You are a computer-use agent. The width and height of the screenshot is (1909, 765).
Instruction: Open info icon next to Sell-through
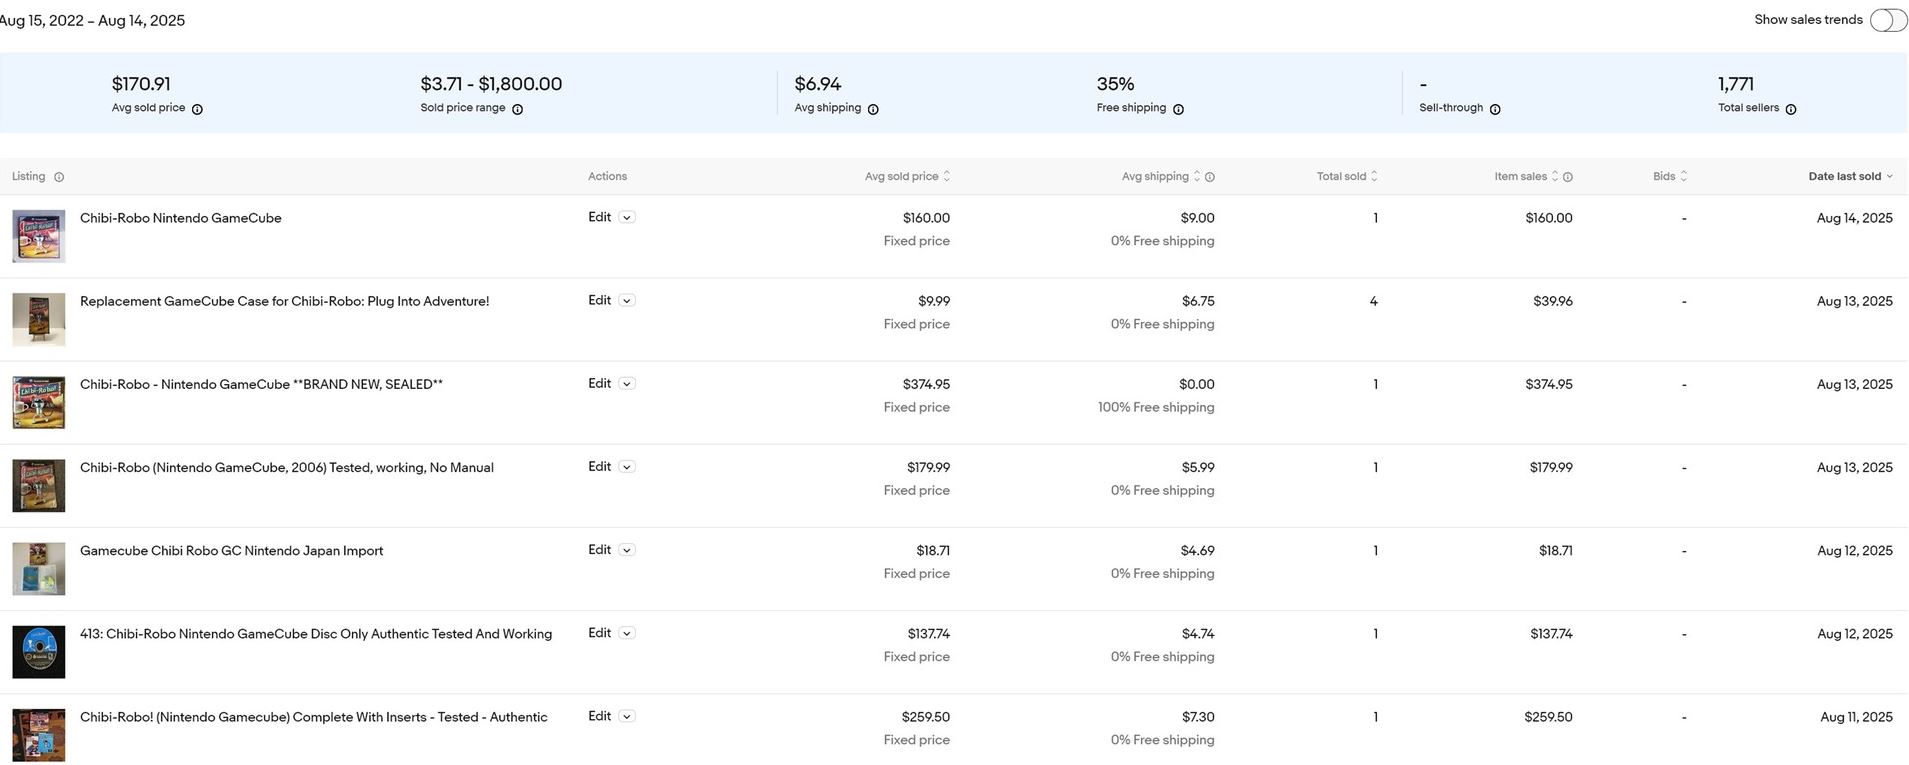click(x=1495, y=109)
